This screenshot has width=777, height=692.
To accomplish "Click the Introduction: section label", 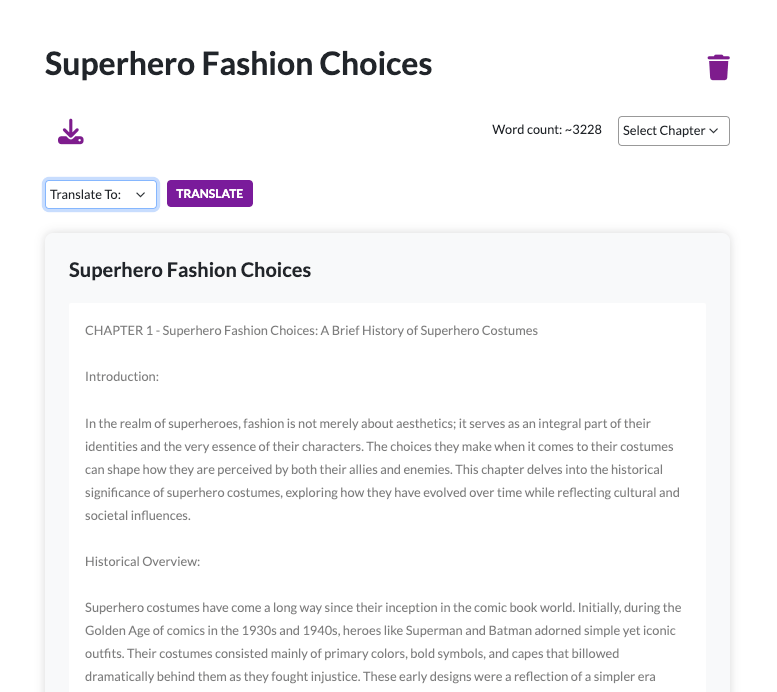I will pyautogui.click(x=122, y=377).
